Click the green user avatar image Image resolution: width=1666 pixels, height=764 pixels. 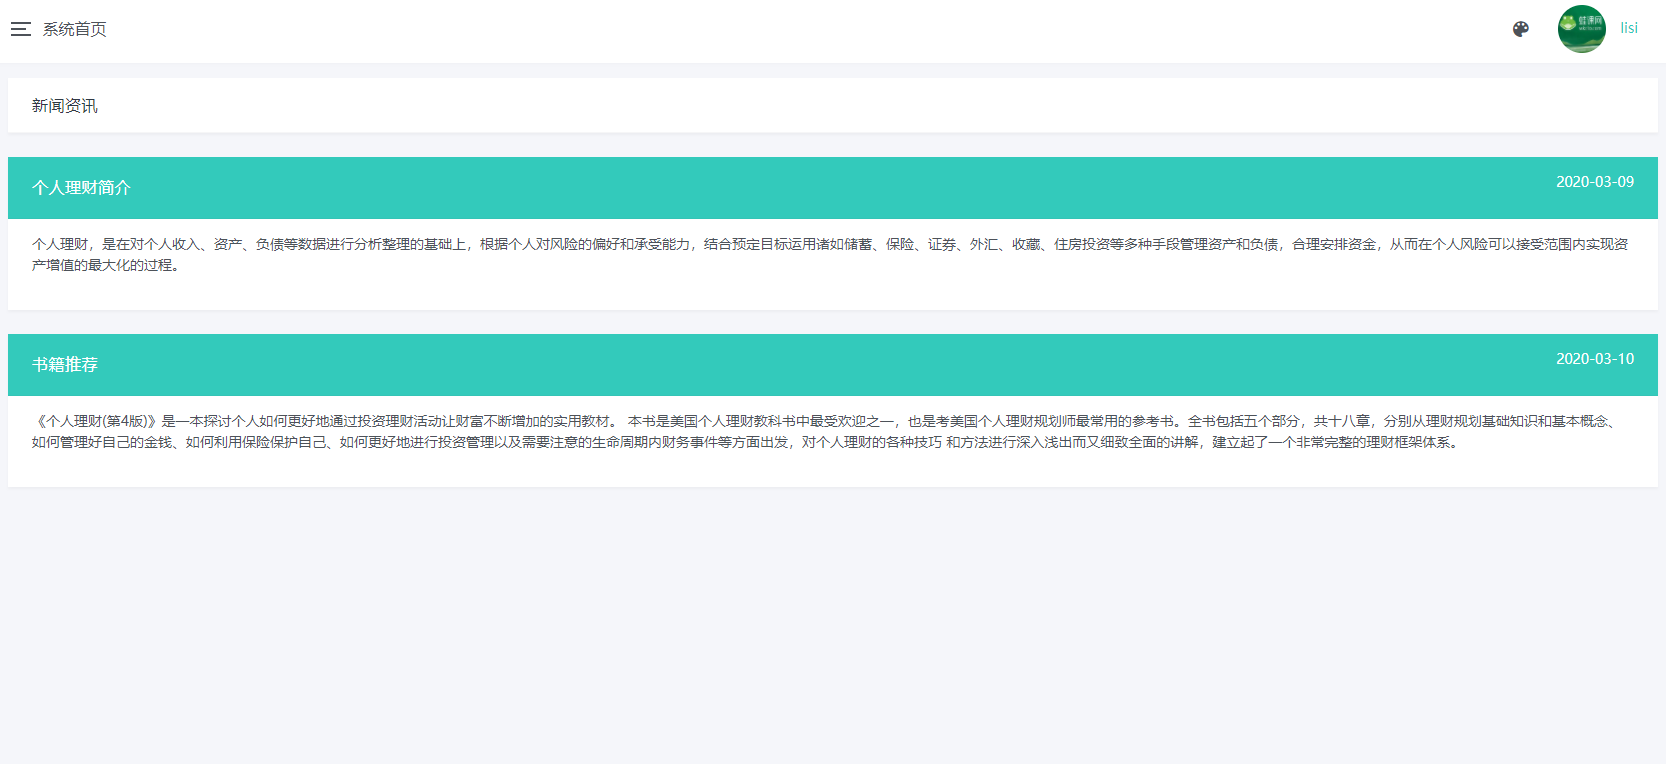click(x=1582, y=29)
